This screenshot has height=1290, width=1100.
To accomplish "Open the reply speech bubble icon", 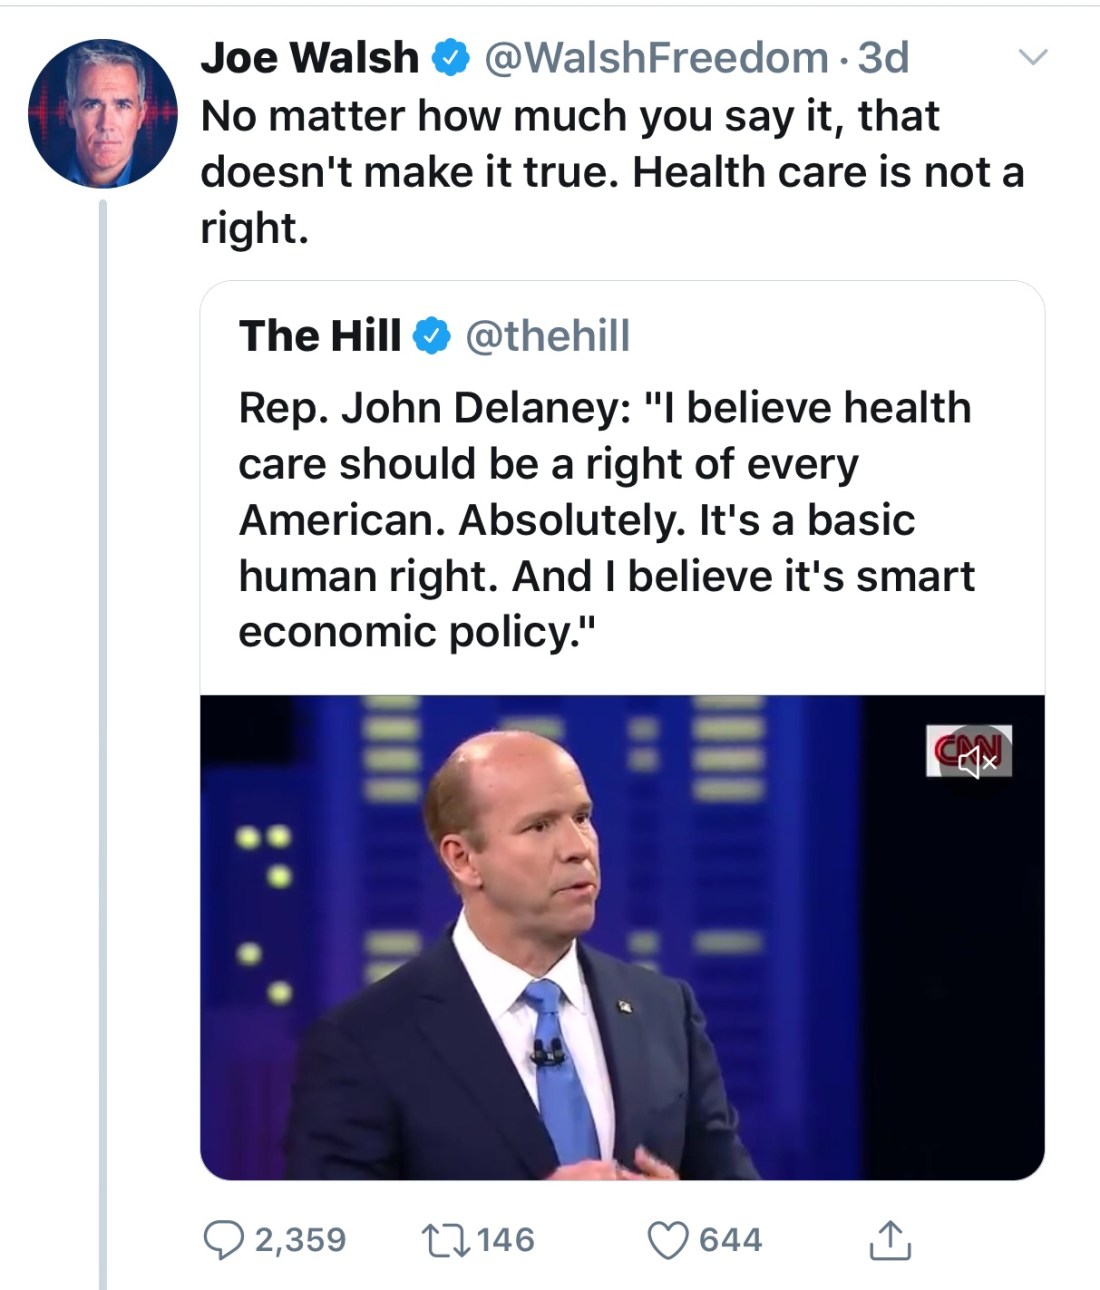I will coord(223,1240).
